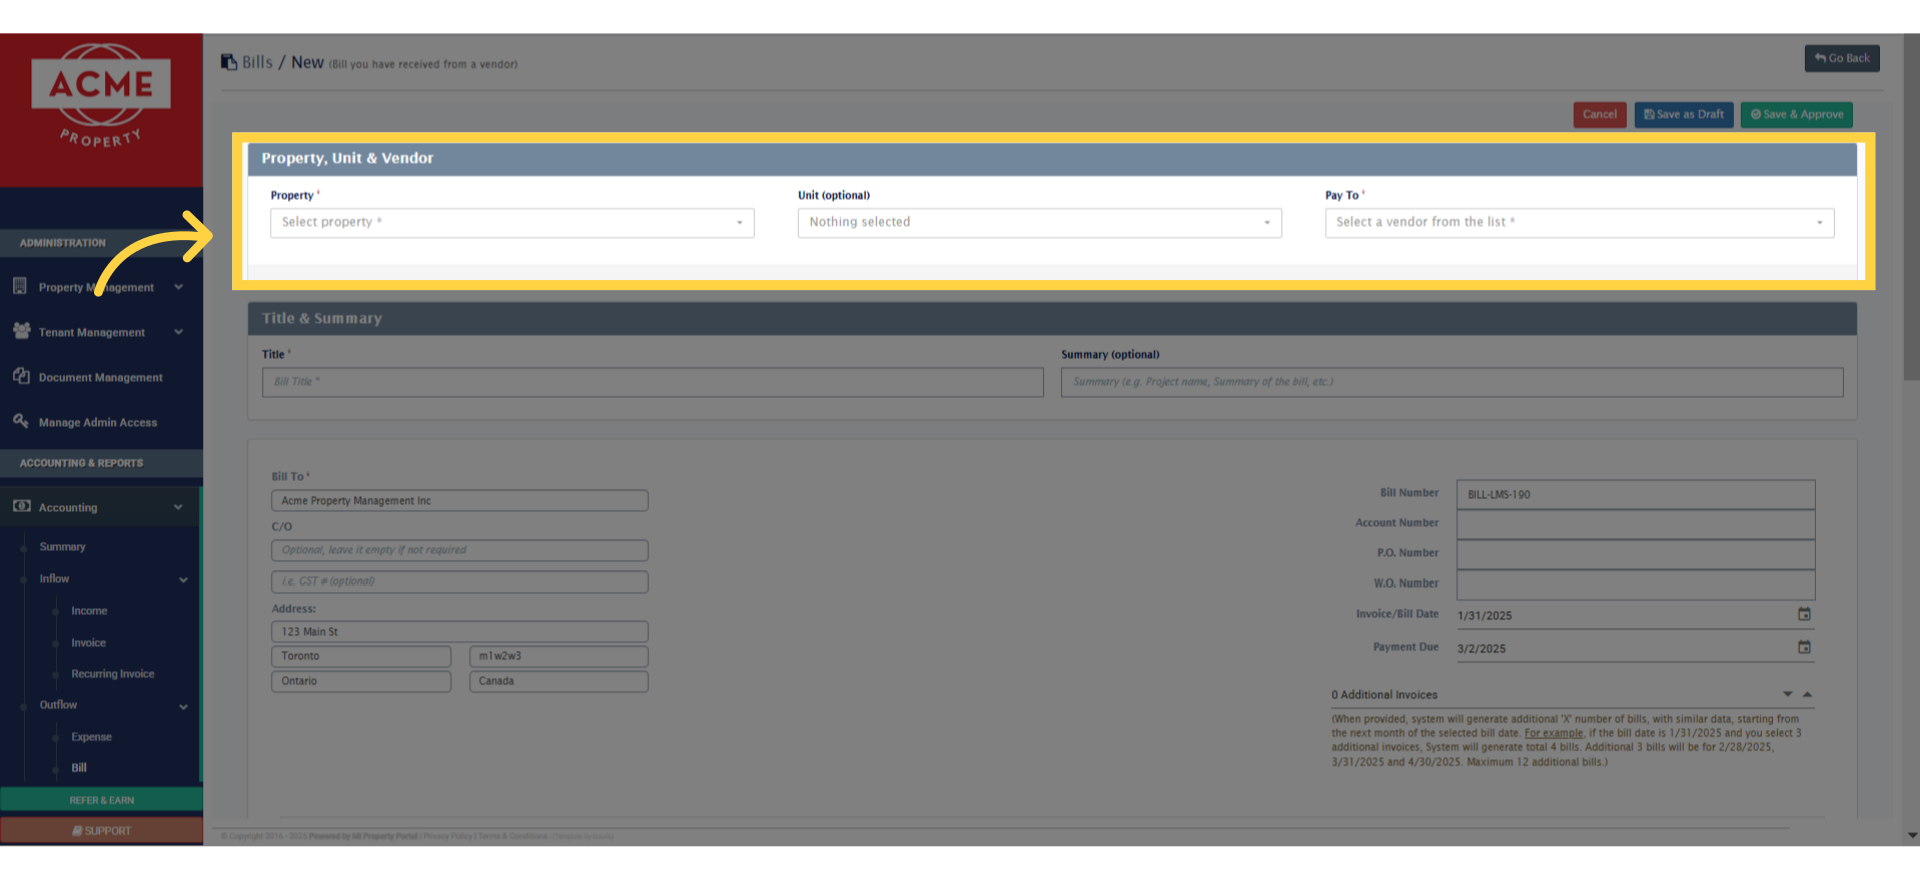Go to the Expense page
The height and width of the screenshot is (878, 1920).
(x=91, y=737)
